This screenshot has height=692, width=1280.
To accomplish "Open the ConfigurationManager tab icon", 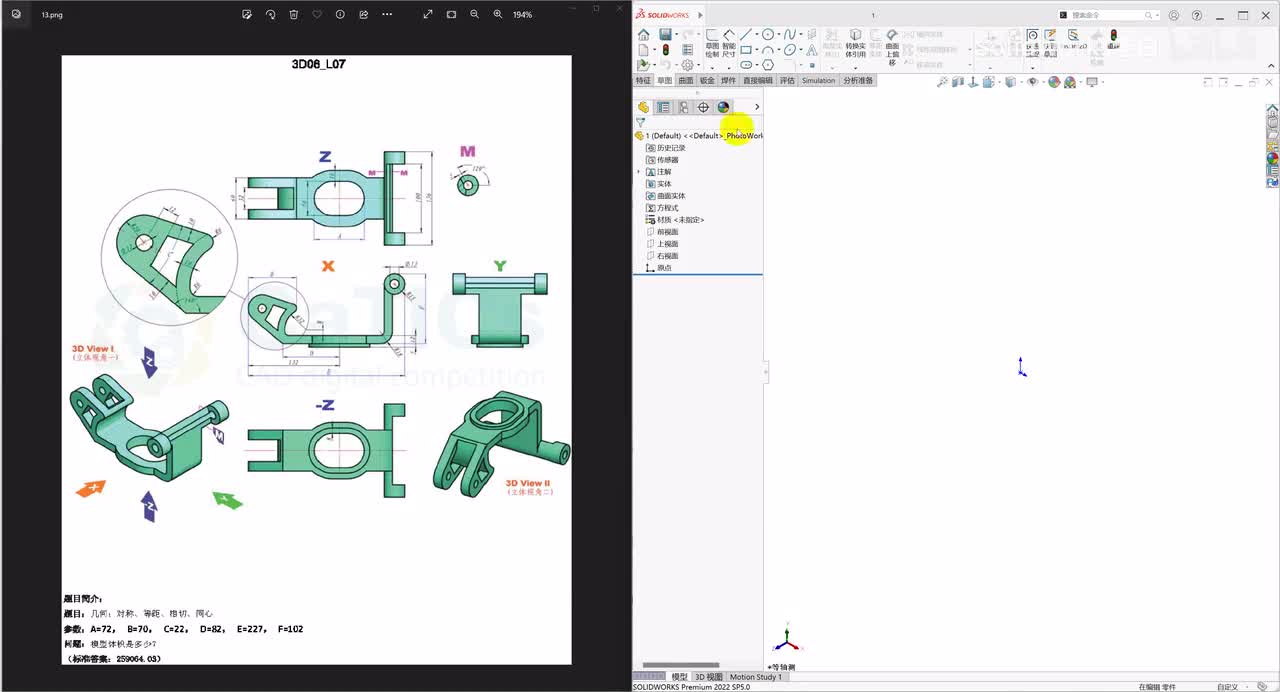I will (683, 107).
